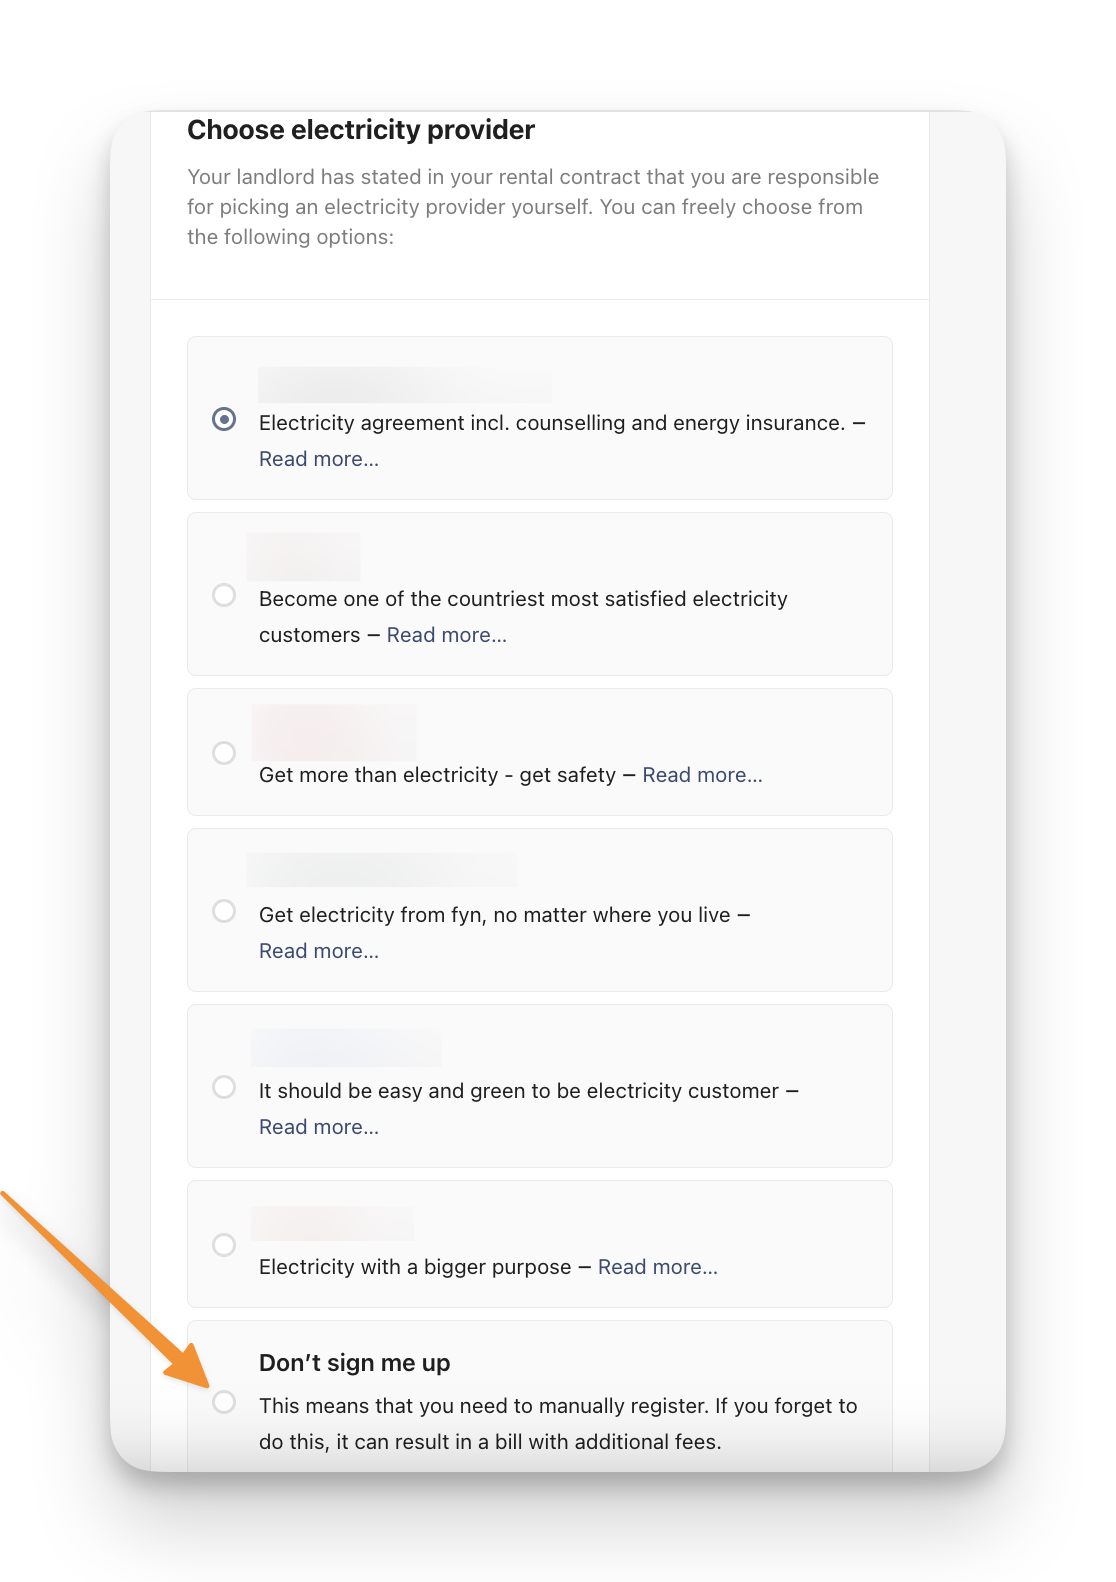Select the energy insurance agreement radio button

pyautogui.click(x=224, y=419)
